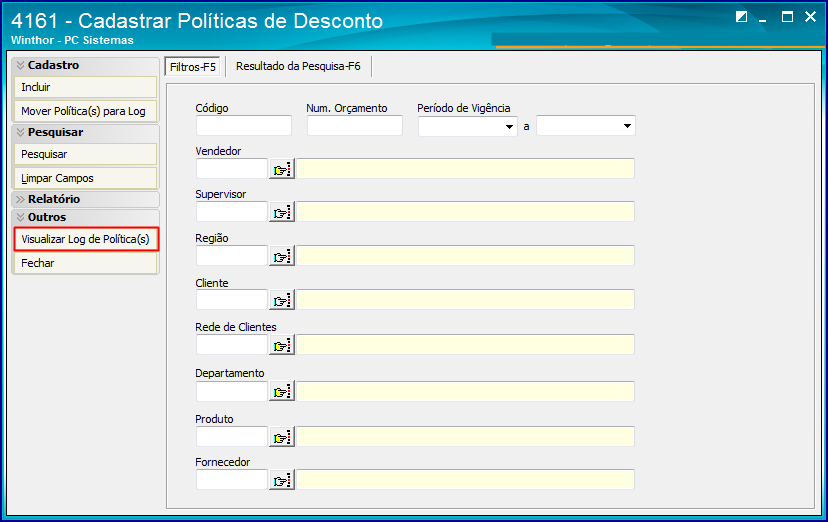
Task: Focus the Rede de Clientes code field
Action: point(232,345)
